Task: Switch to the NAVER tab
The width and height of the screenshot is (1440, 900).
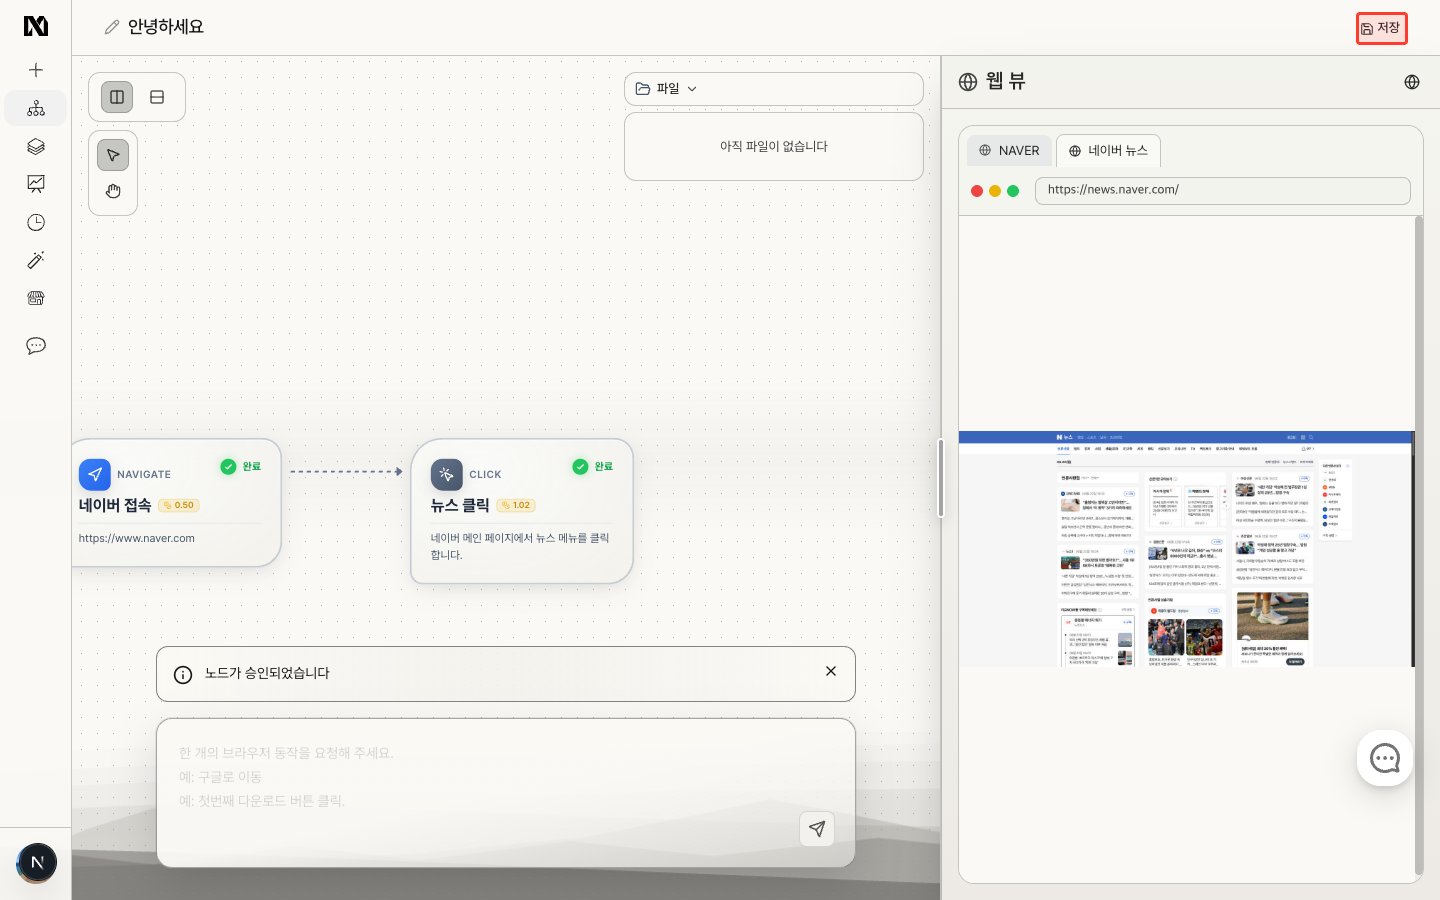Action: coord(1009,150)
